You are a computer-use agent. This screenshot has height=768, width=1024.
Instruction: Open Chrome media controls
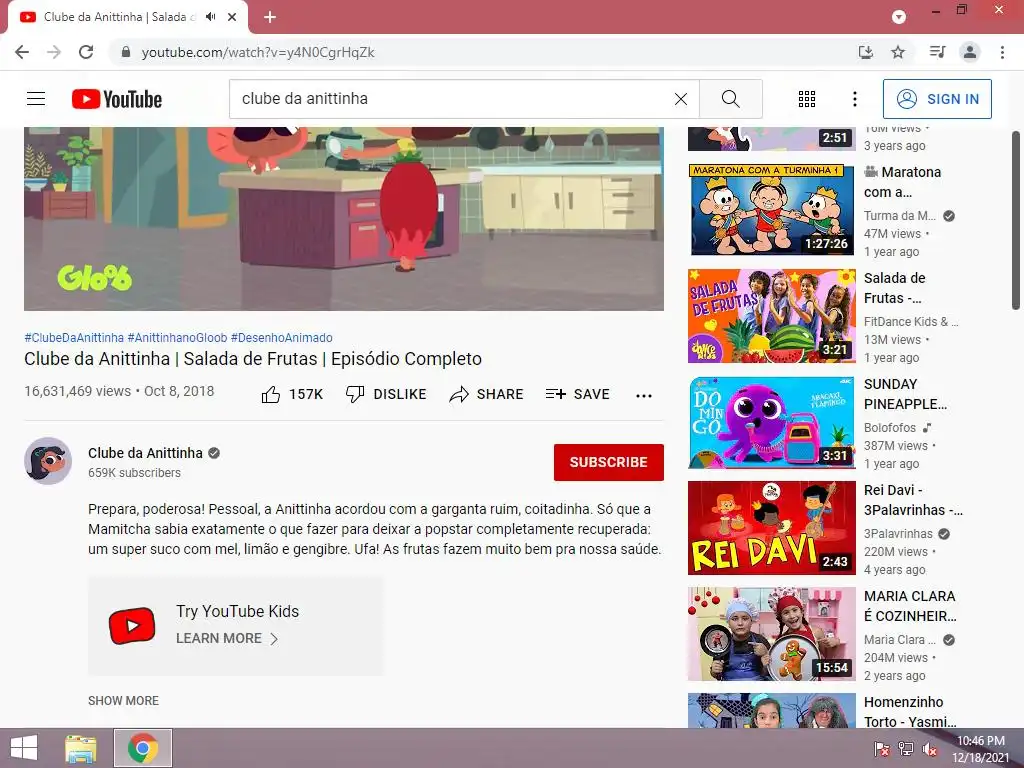point(937,52)
